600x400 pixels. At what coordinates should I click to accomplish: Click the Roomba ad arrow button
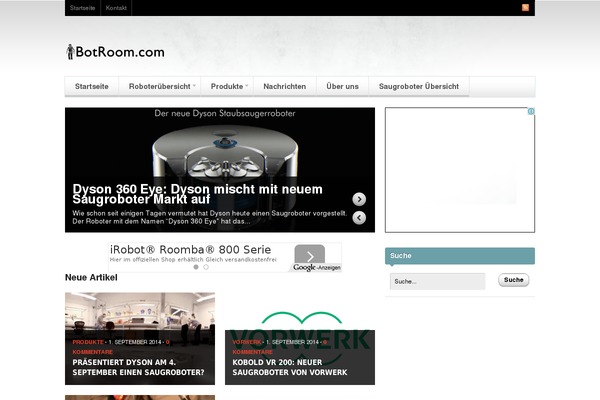pos(310,254)
